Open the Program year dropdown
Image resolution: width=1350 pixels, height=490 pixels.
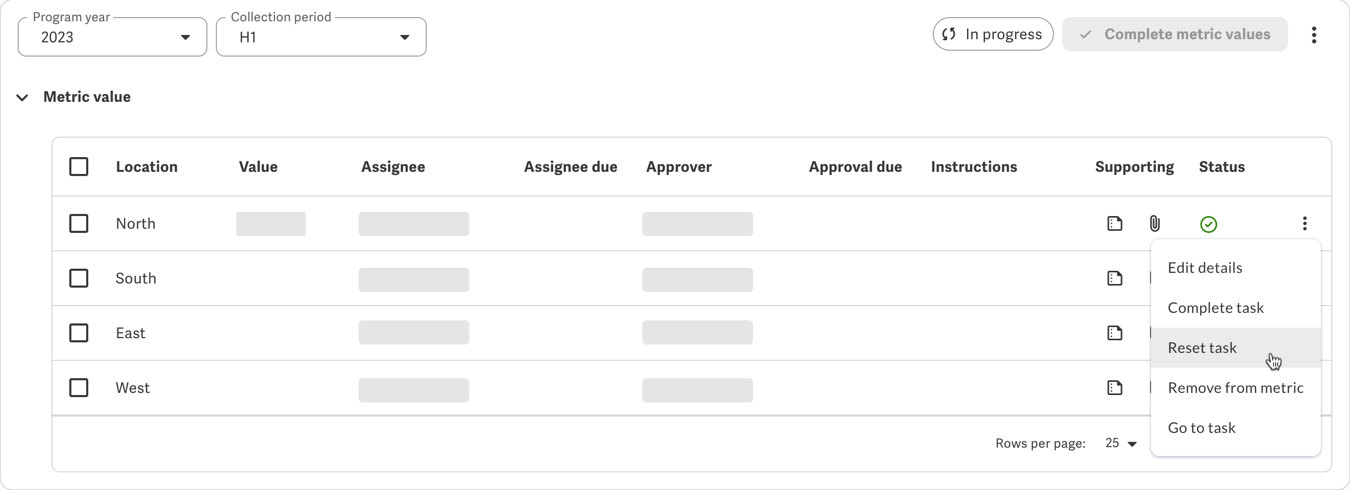click(x=112, y=37)
